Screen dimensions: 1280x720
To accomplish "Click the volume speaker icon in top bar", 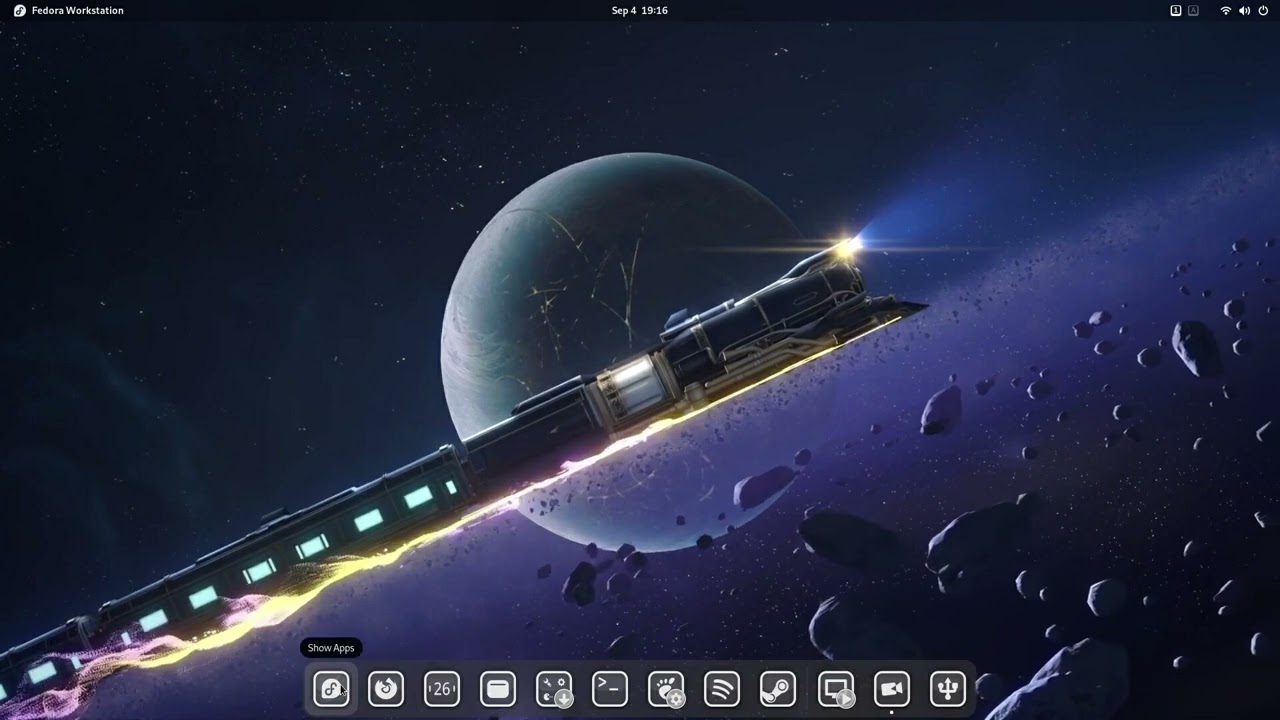I will (1245, 10).
